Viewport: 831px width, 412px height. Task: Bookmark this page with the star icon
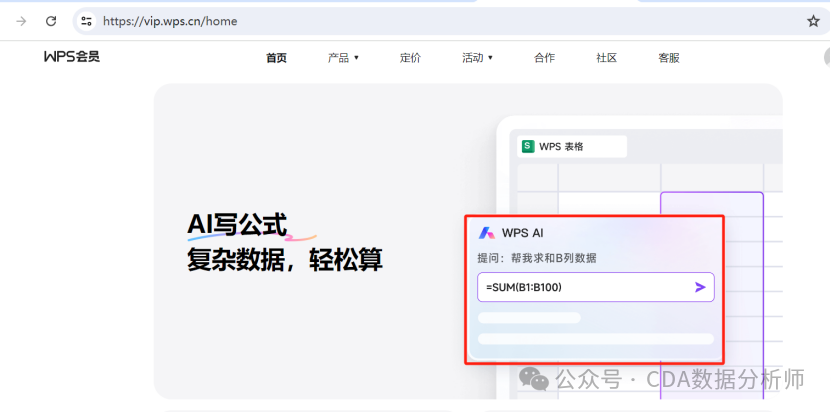point(813,21)
